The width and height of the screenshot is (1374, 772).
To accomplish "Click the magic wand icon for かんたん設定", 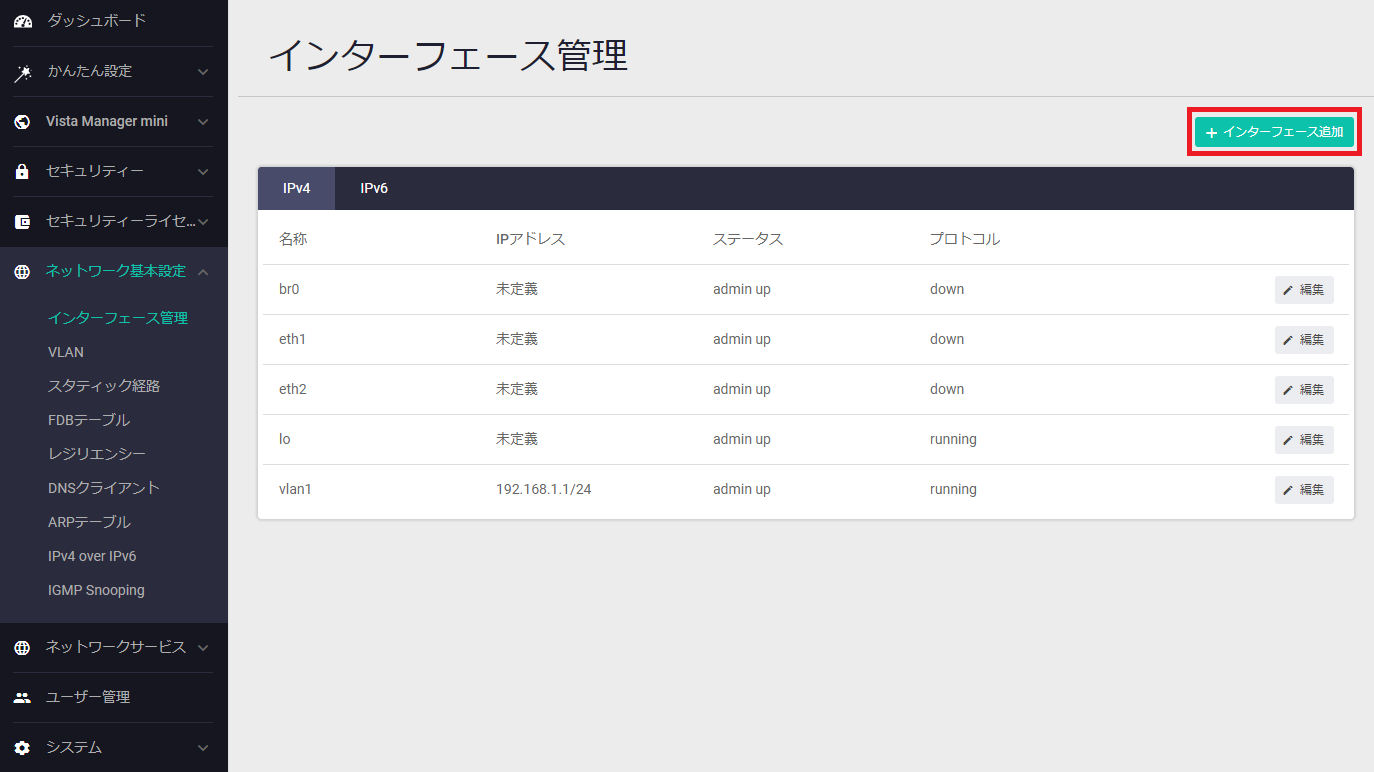I will [22, 72].
